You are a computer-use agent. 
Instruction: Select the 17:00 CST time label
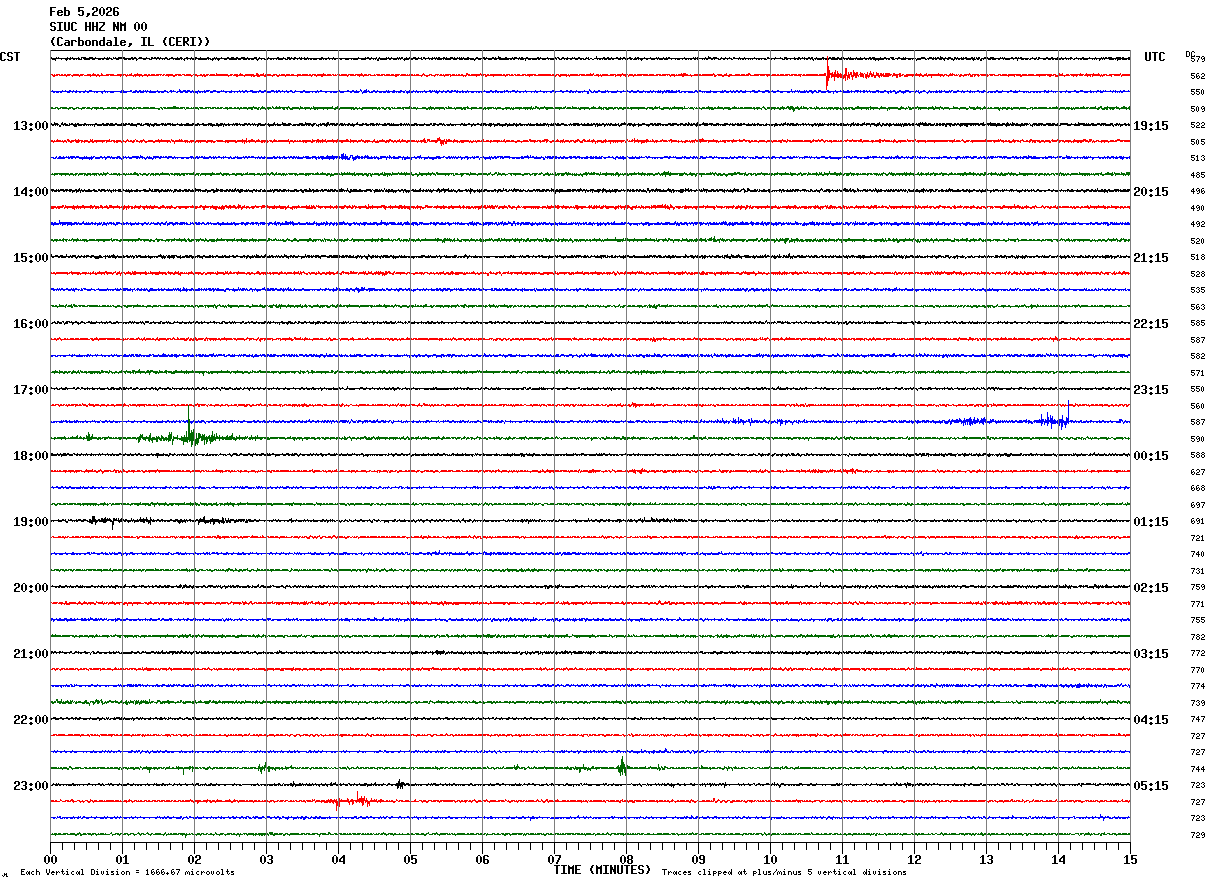pyautogui.click(x=30, y=390)
